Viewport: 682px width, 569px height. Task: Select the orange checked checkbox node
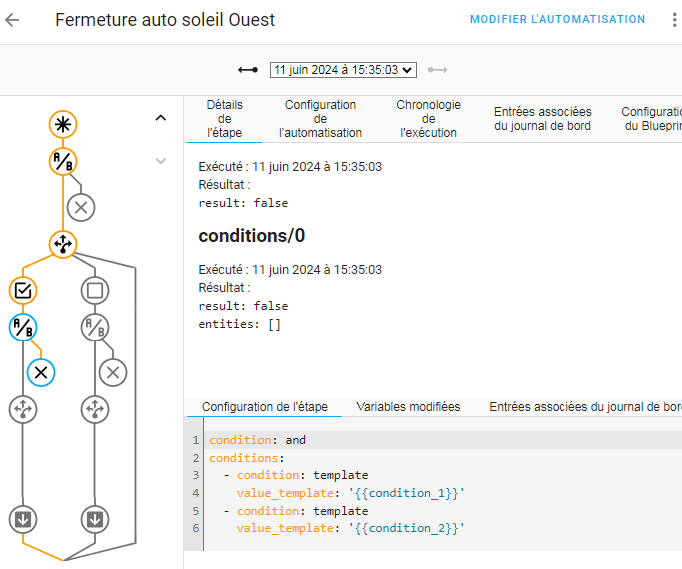[23, 290]
